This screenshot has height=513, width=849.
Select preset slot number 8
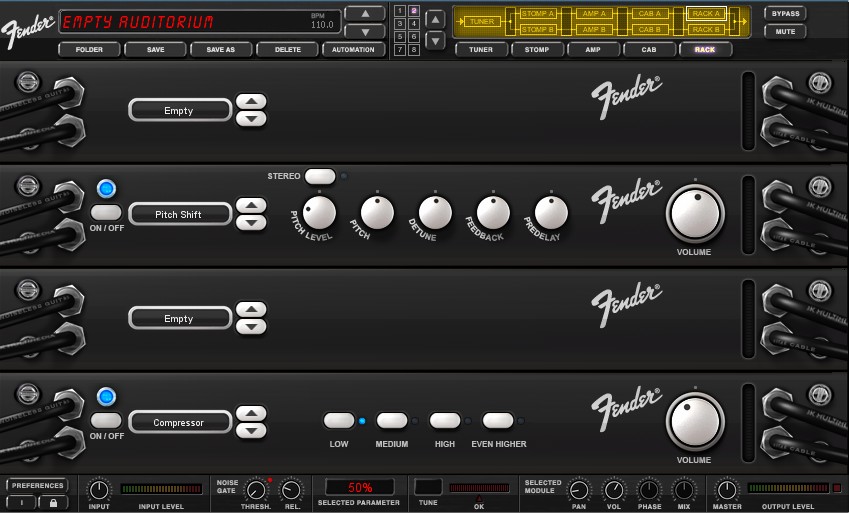point(414,50)
